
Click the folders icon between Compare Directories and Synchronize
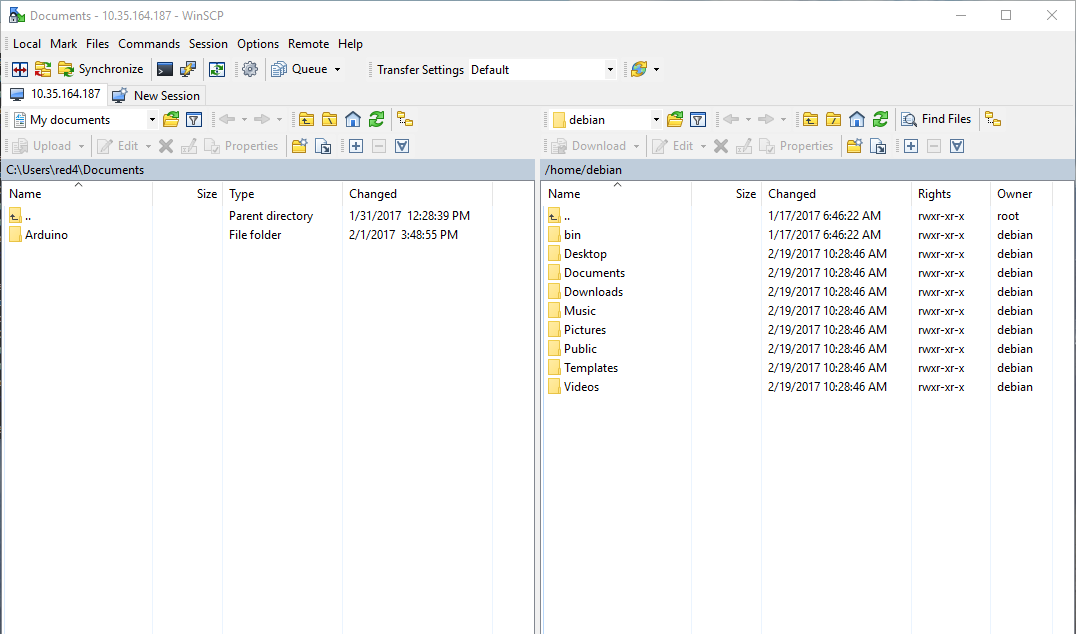pyautogui.click(x=43, y=69)
